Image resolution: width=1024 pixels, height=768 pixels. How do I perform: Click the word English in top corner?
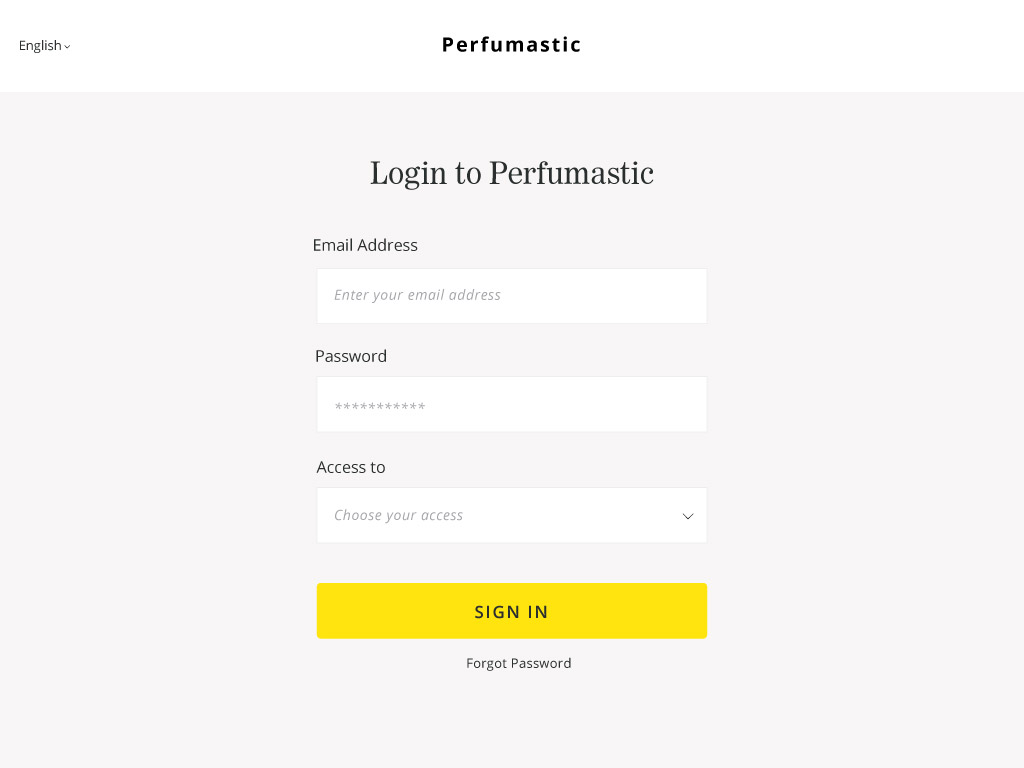40,45
